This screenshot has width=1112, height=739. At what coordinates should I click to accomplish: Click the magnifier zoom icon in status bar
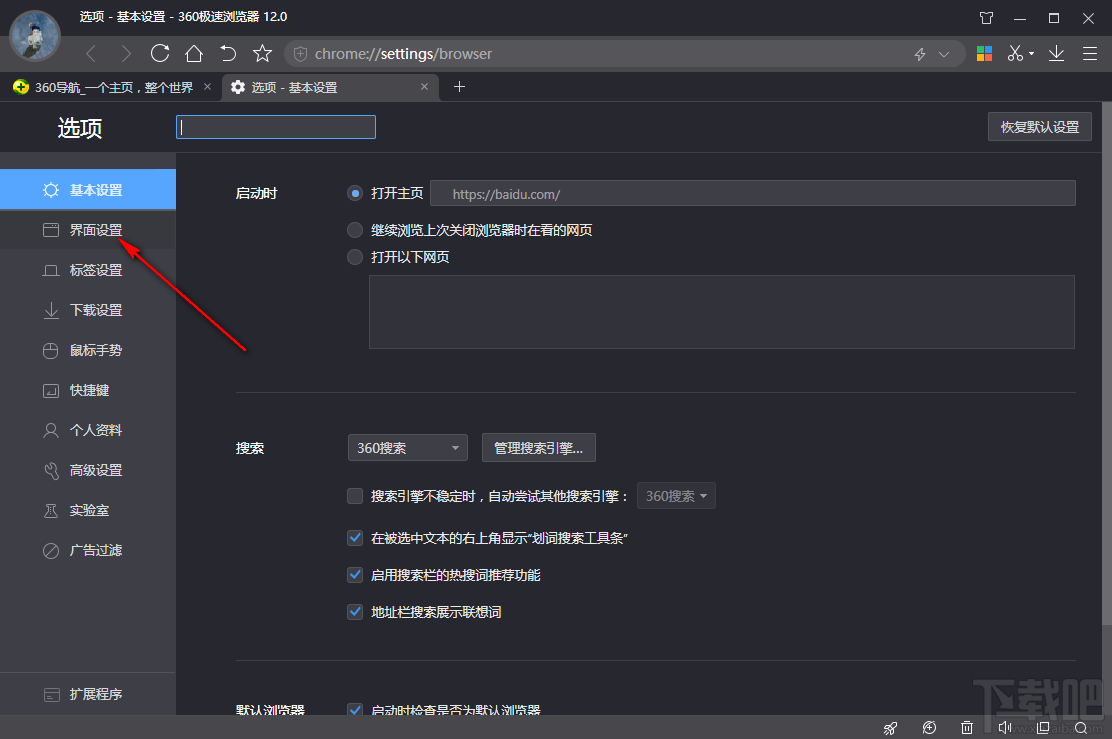[x=1081, y=728]
